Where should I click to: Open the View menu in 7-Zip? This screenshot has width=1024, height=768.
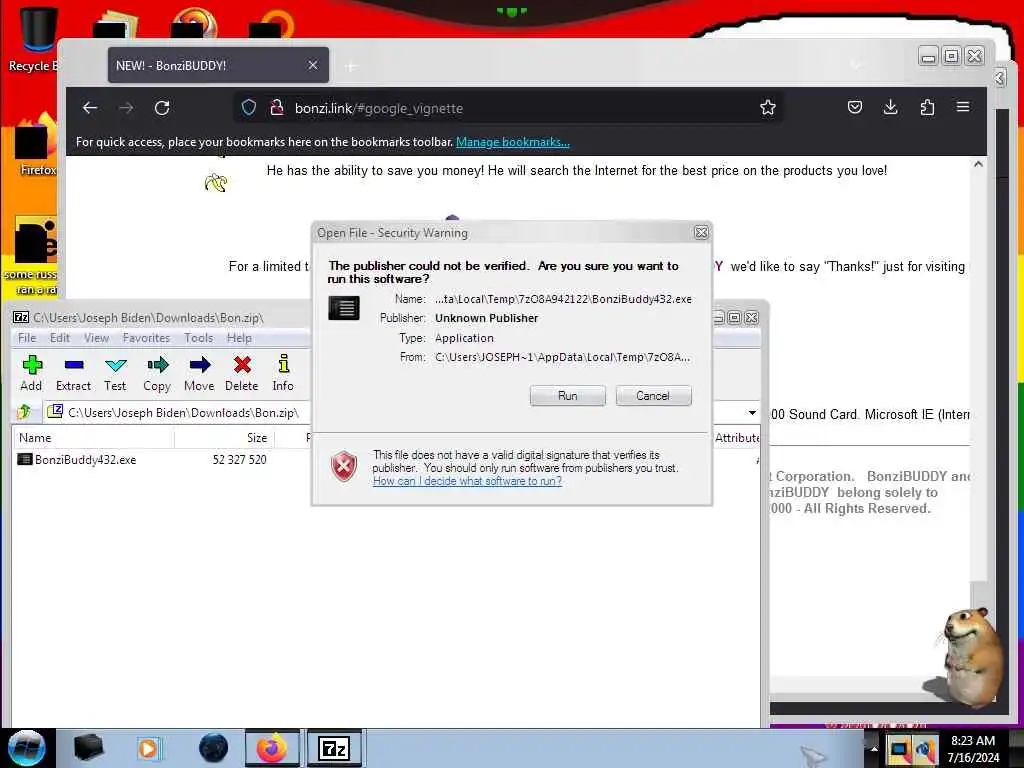click(96, 338)
